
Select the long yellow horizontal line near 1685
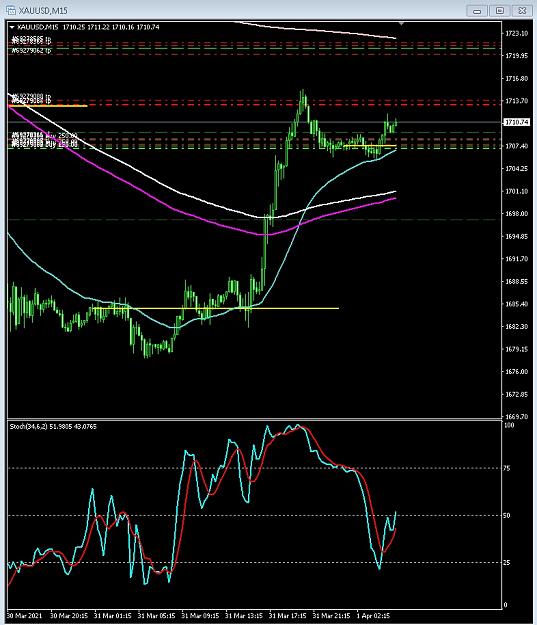[x=215, y=308]
